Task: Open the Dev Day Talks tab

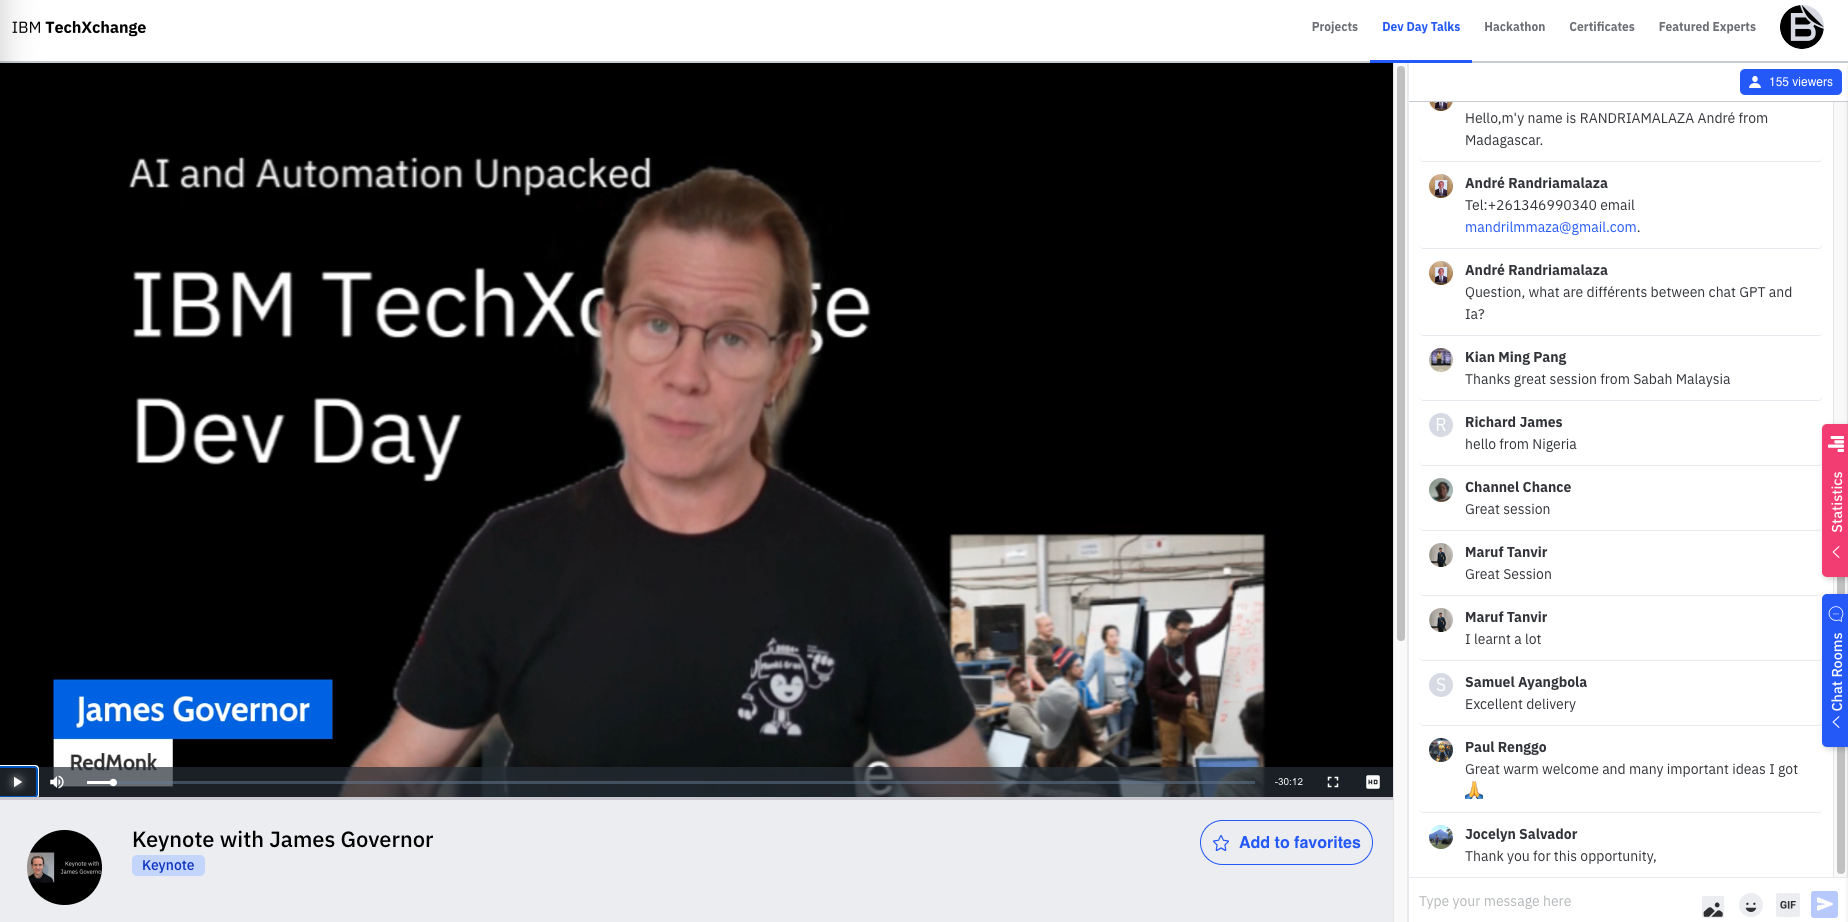Action: 1421,27
